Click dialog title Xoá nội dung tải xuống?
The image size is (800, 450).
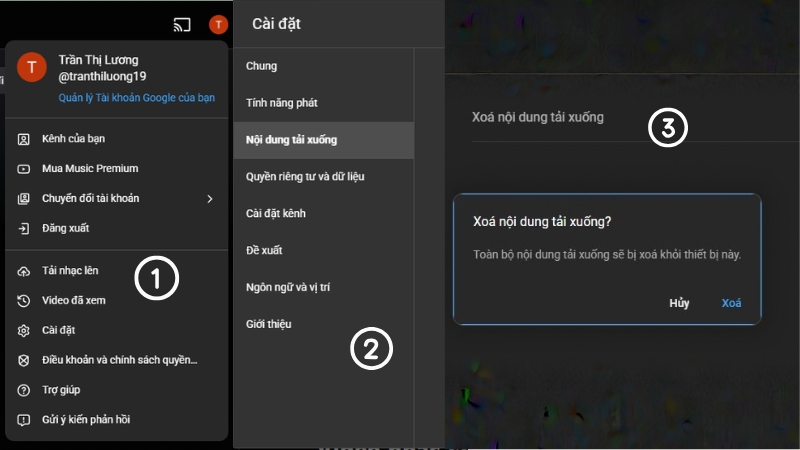(x=542, y=221)
